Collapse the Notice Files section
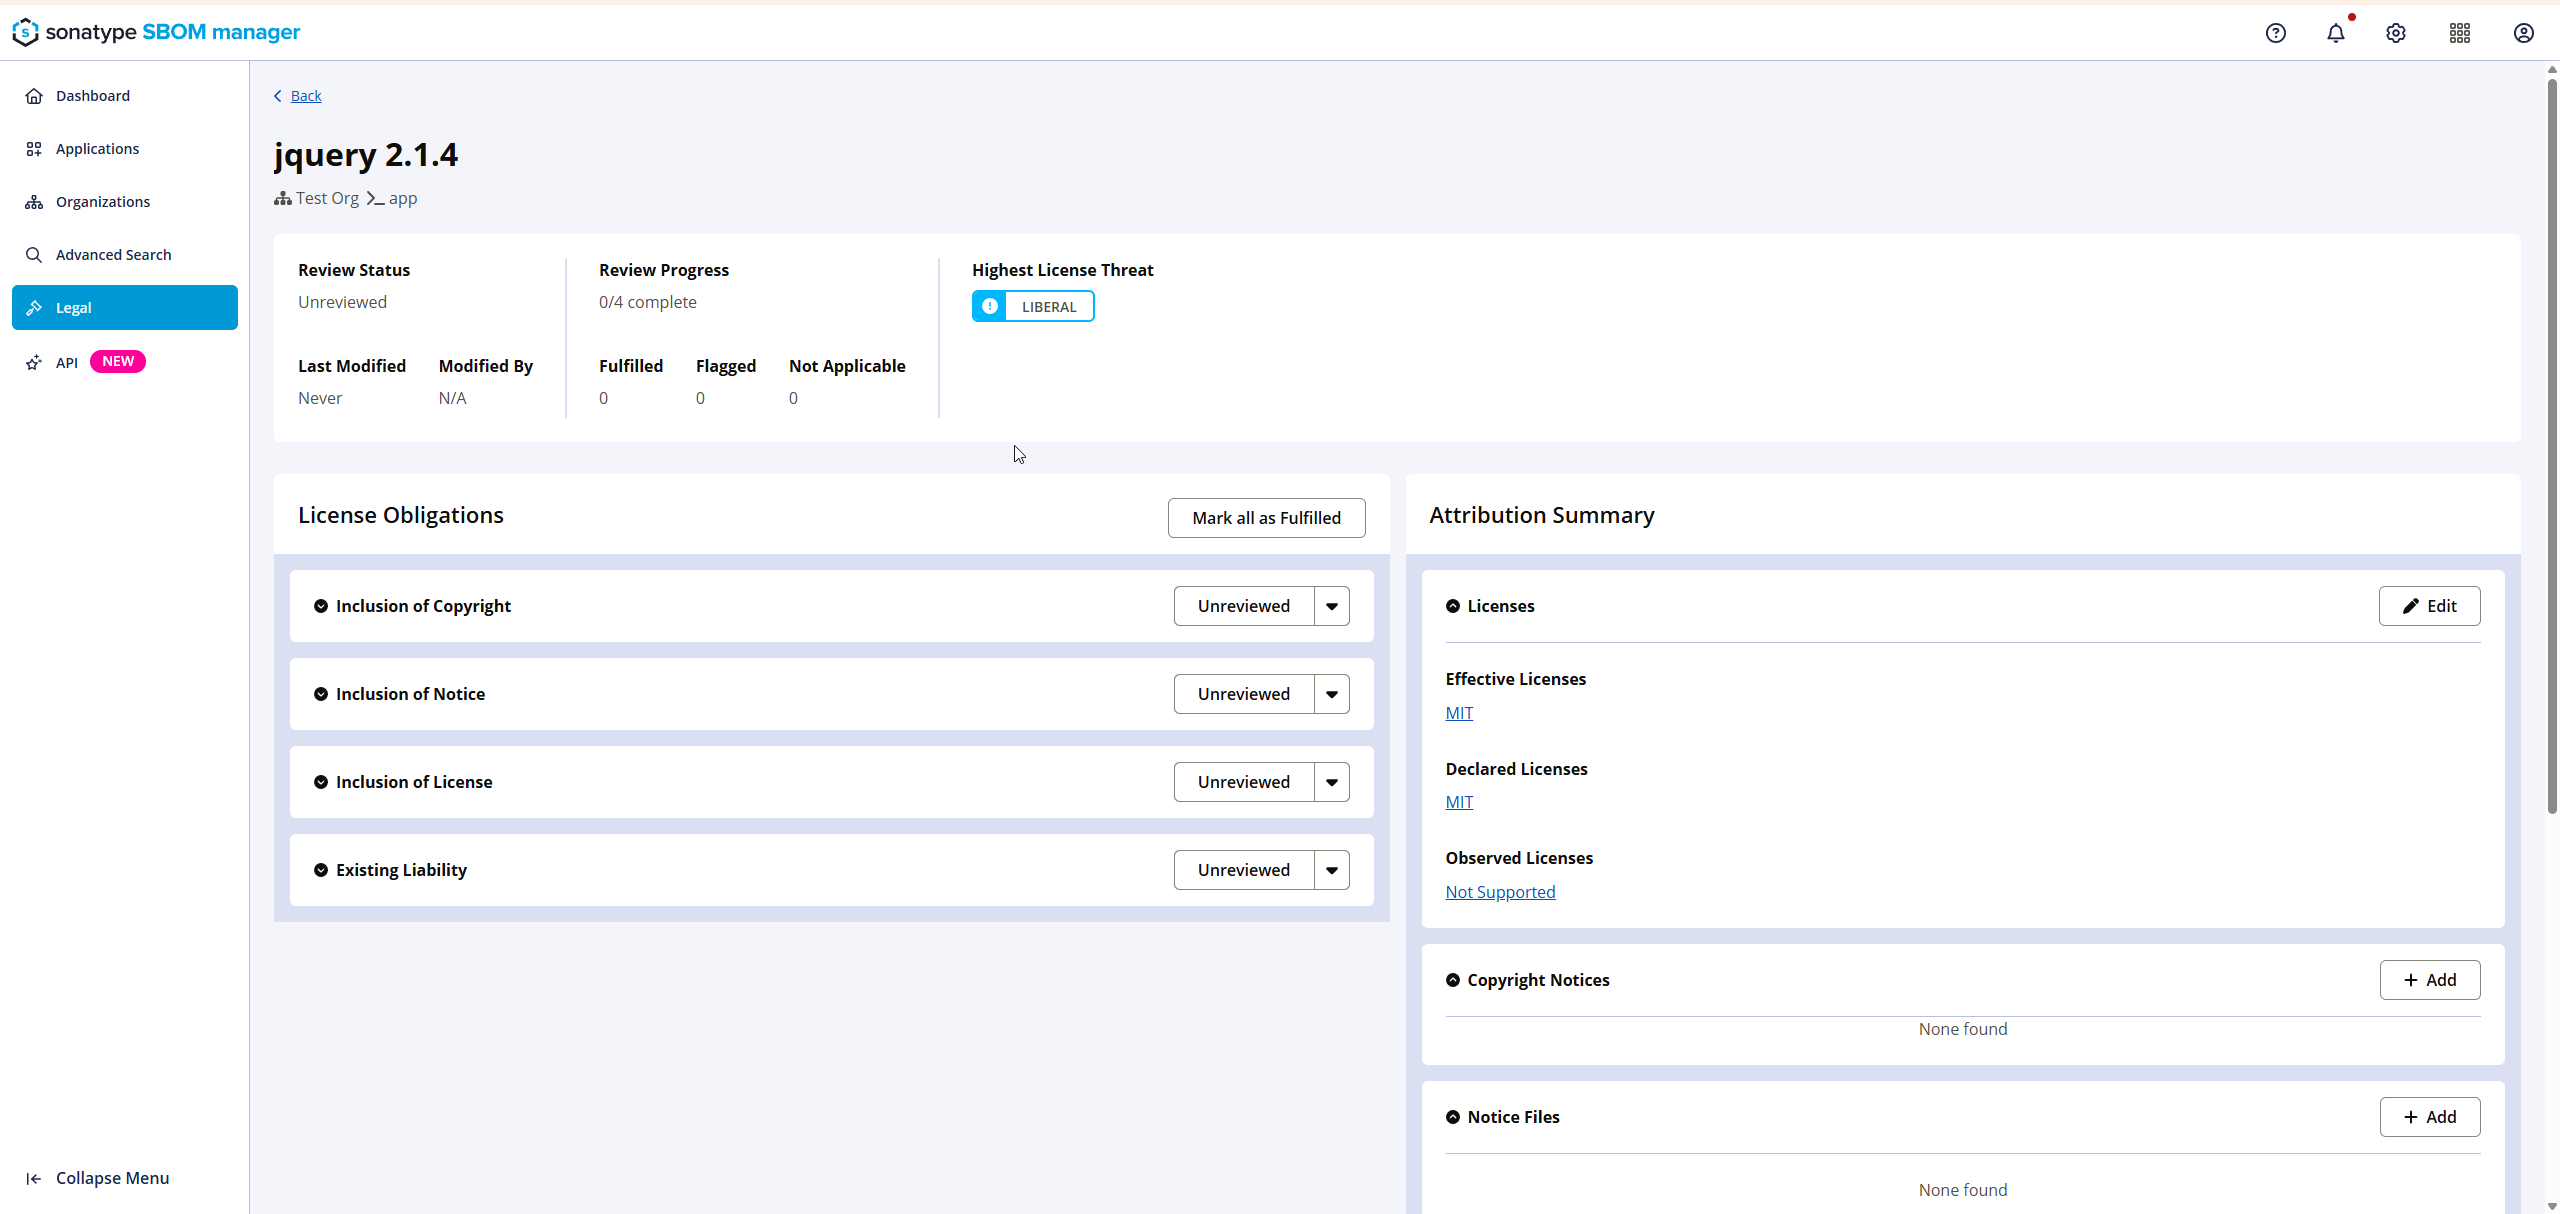The image size is (2560, 1214). tap(1453, 1117)
